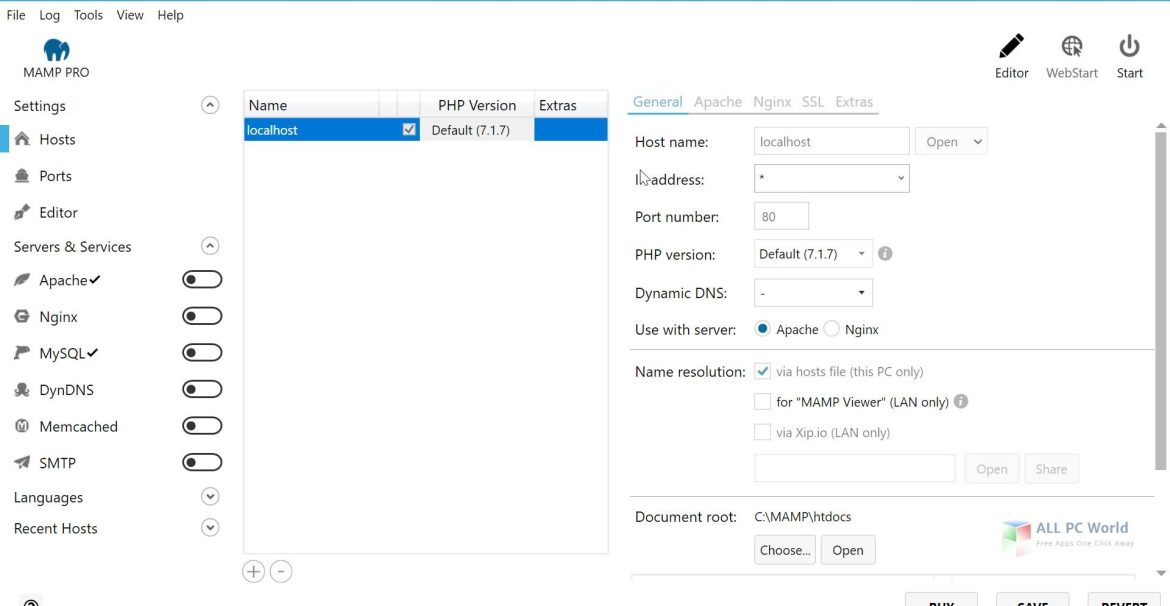This screenshot has width=1170, height=606.
Task: Toggle the SMTP service switch
Action: pos(202,462)
